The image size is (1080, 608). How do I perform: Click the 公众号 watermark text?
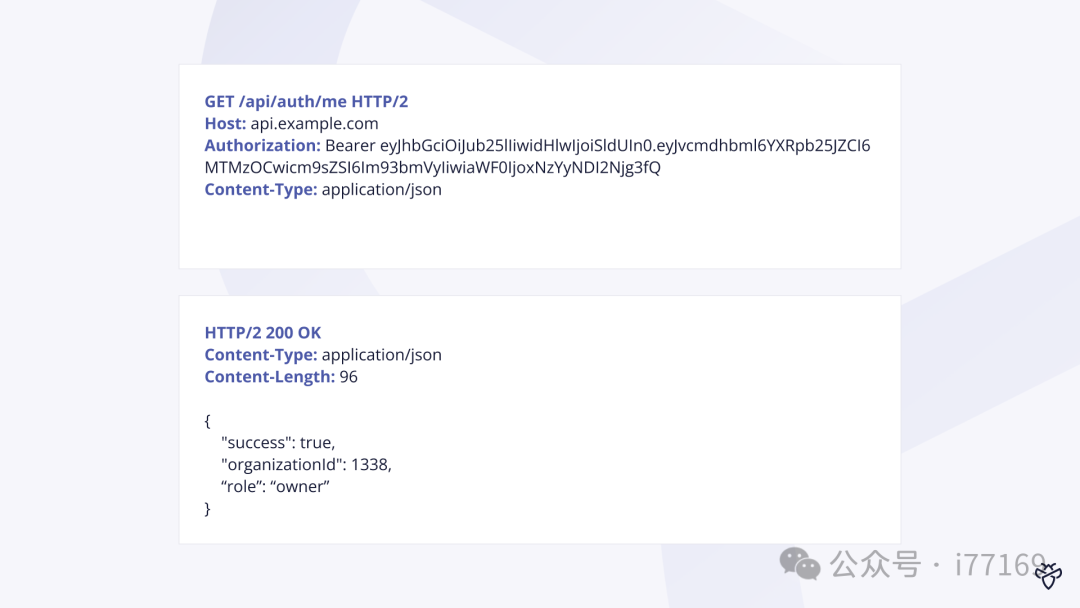point(875,565)
